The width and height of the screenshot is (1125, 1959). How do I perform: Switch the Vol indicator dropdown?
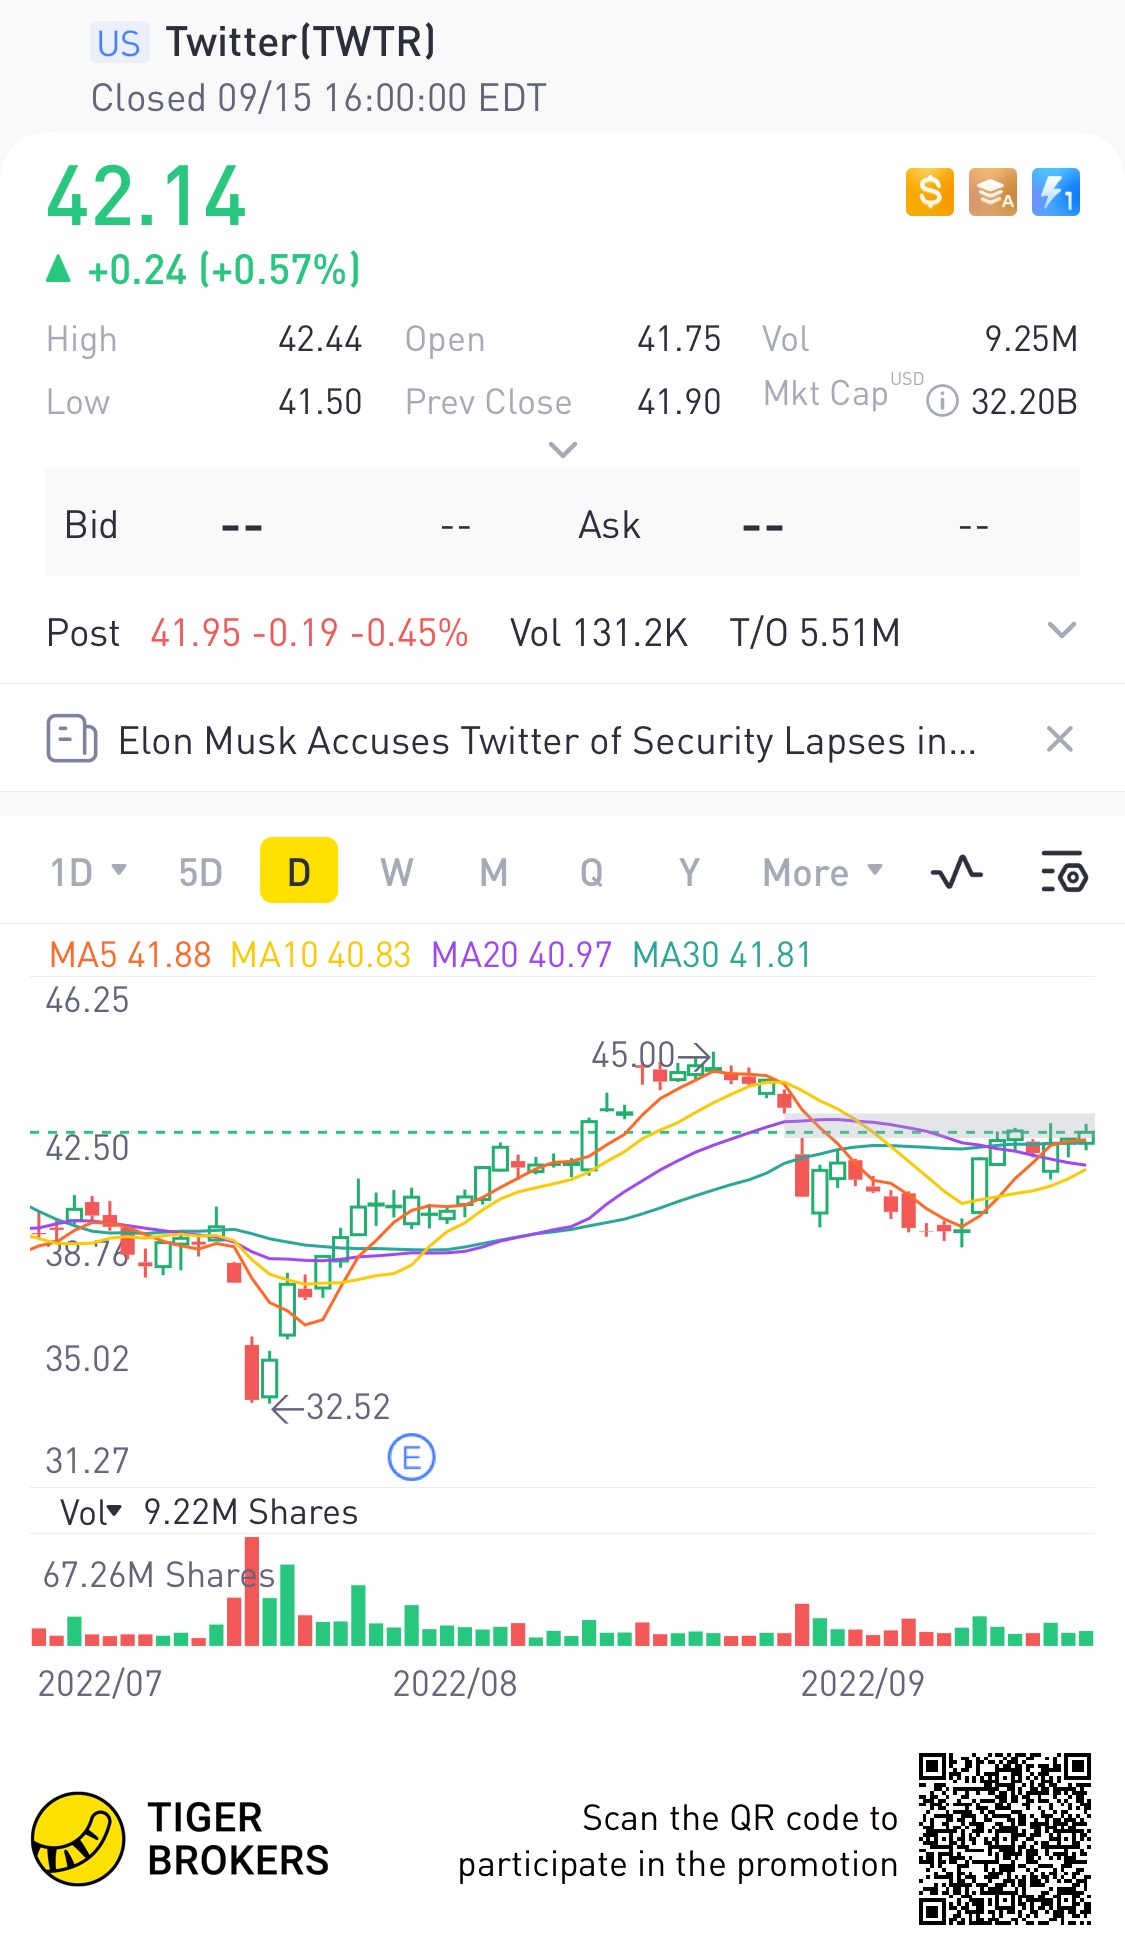tap(91, 1512)
